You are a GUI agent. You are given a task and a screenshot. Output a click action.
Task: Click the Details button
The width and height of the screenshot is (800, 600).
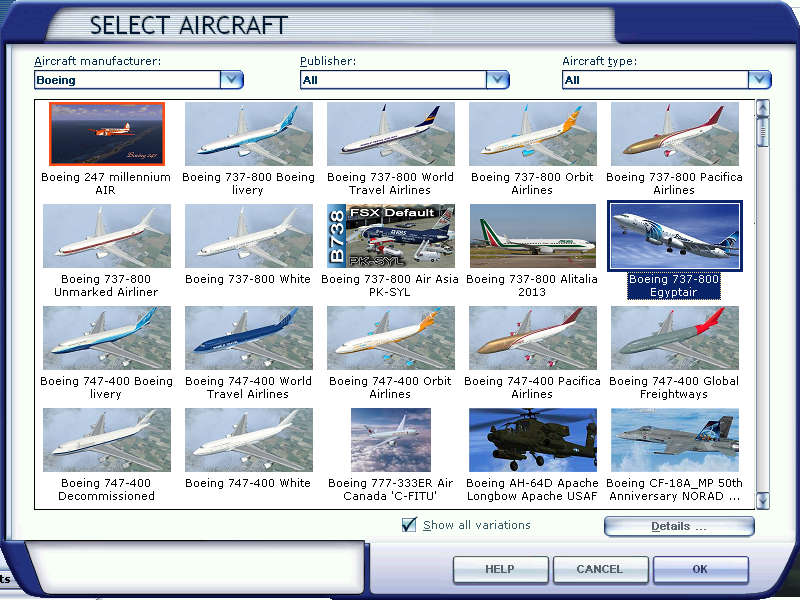click(679, 526)
